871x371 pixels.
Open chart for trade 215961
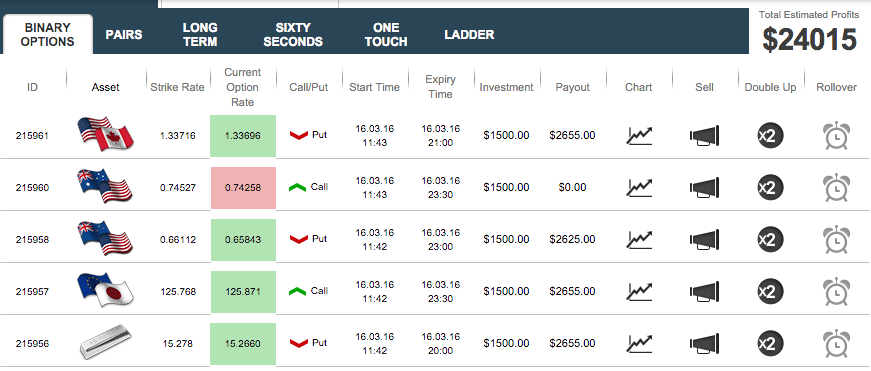[639, 136]
